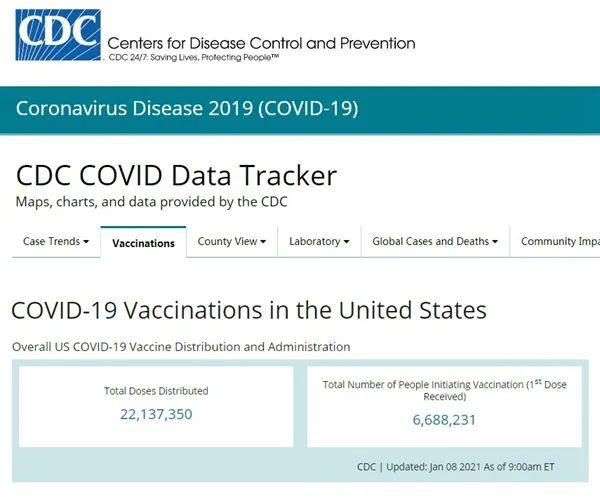Click the Coronavirus Disease 2019 (COVID-19) banner link
This screenshot has width=600, height=504.
click(x=186, y=108)
